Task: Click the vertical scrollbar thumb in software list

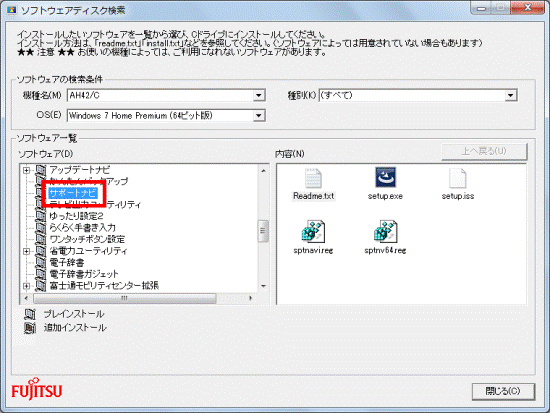Action: (x=263, y=231)
